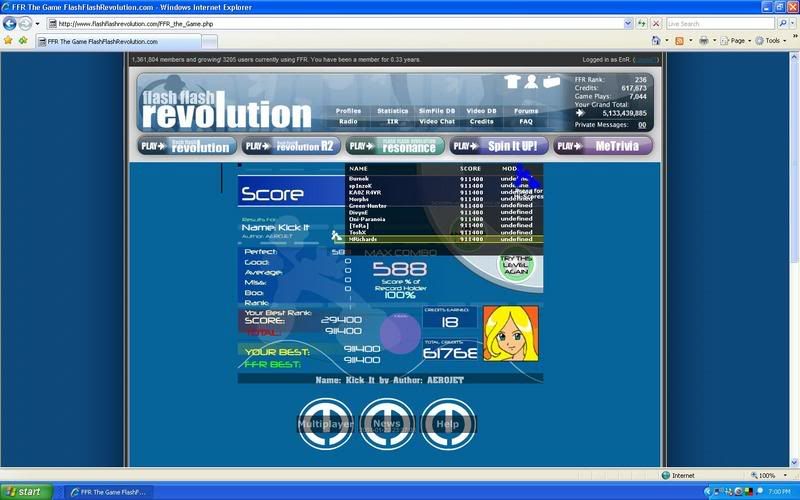
Task: Open the Profiles site menu item
Action: click(348, 111)
